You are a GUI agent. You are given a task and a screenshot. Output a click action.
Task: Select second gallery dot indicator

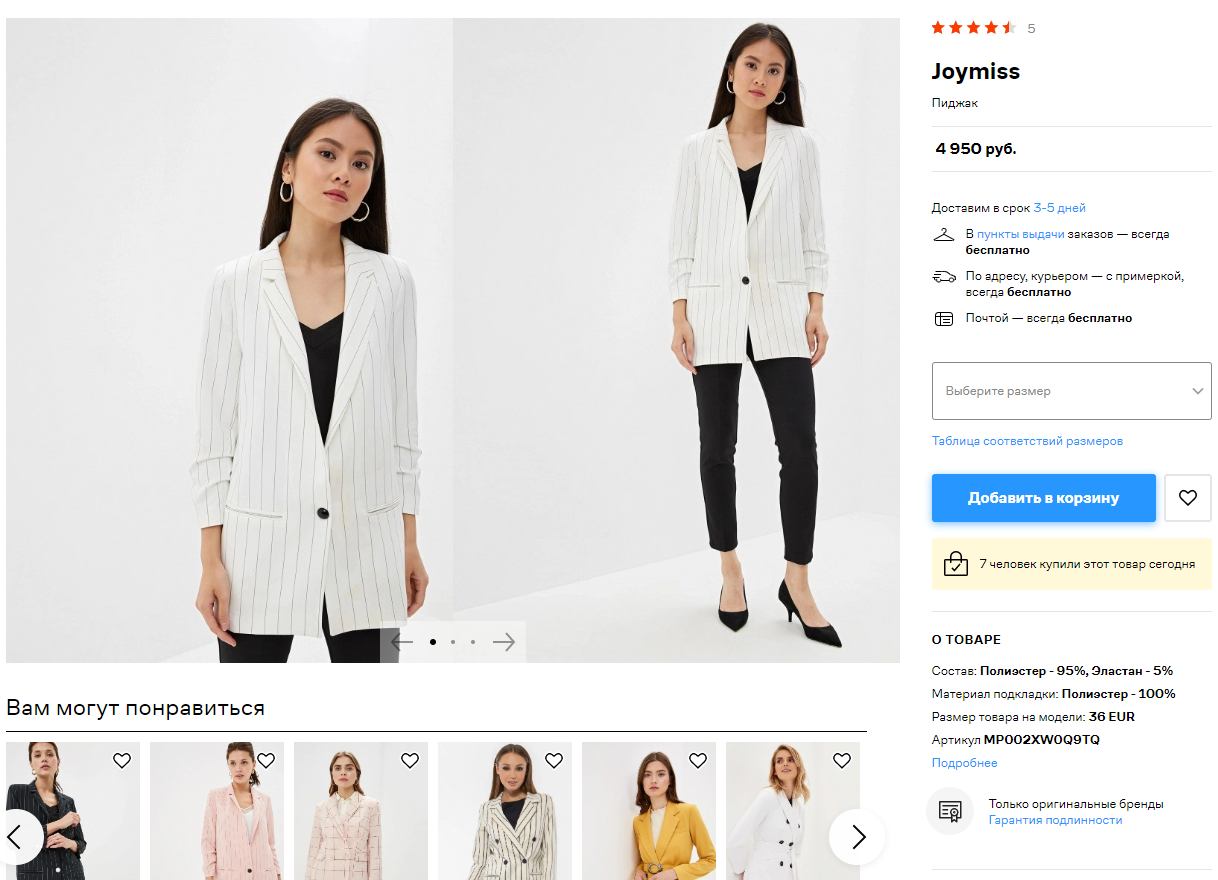[x=453, y=642]
